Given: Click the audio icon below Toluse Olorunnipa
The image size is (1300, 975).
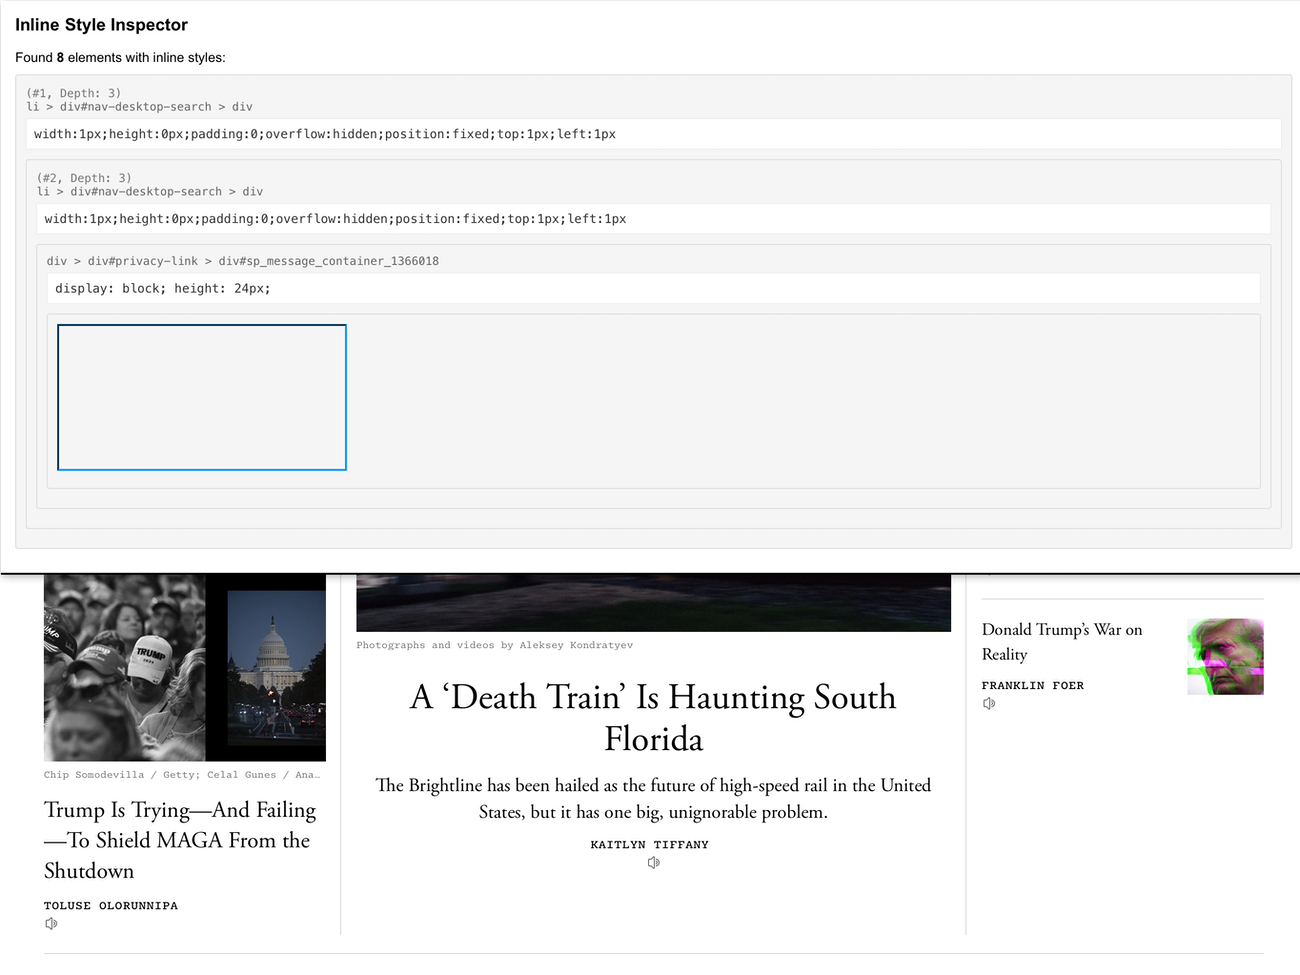Looking at the screenshot, I should click(x=50, y=923).
